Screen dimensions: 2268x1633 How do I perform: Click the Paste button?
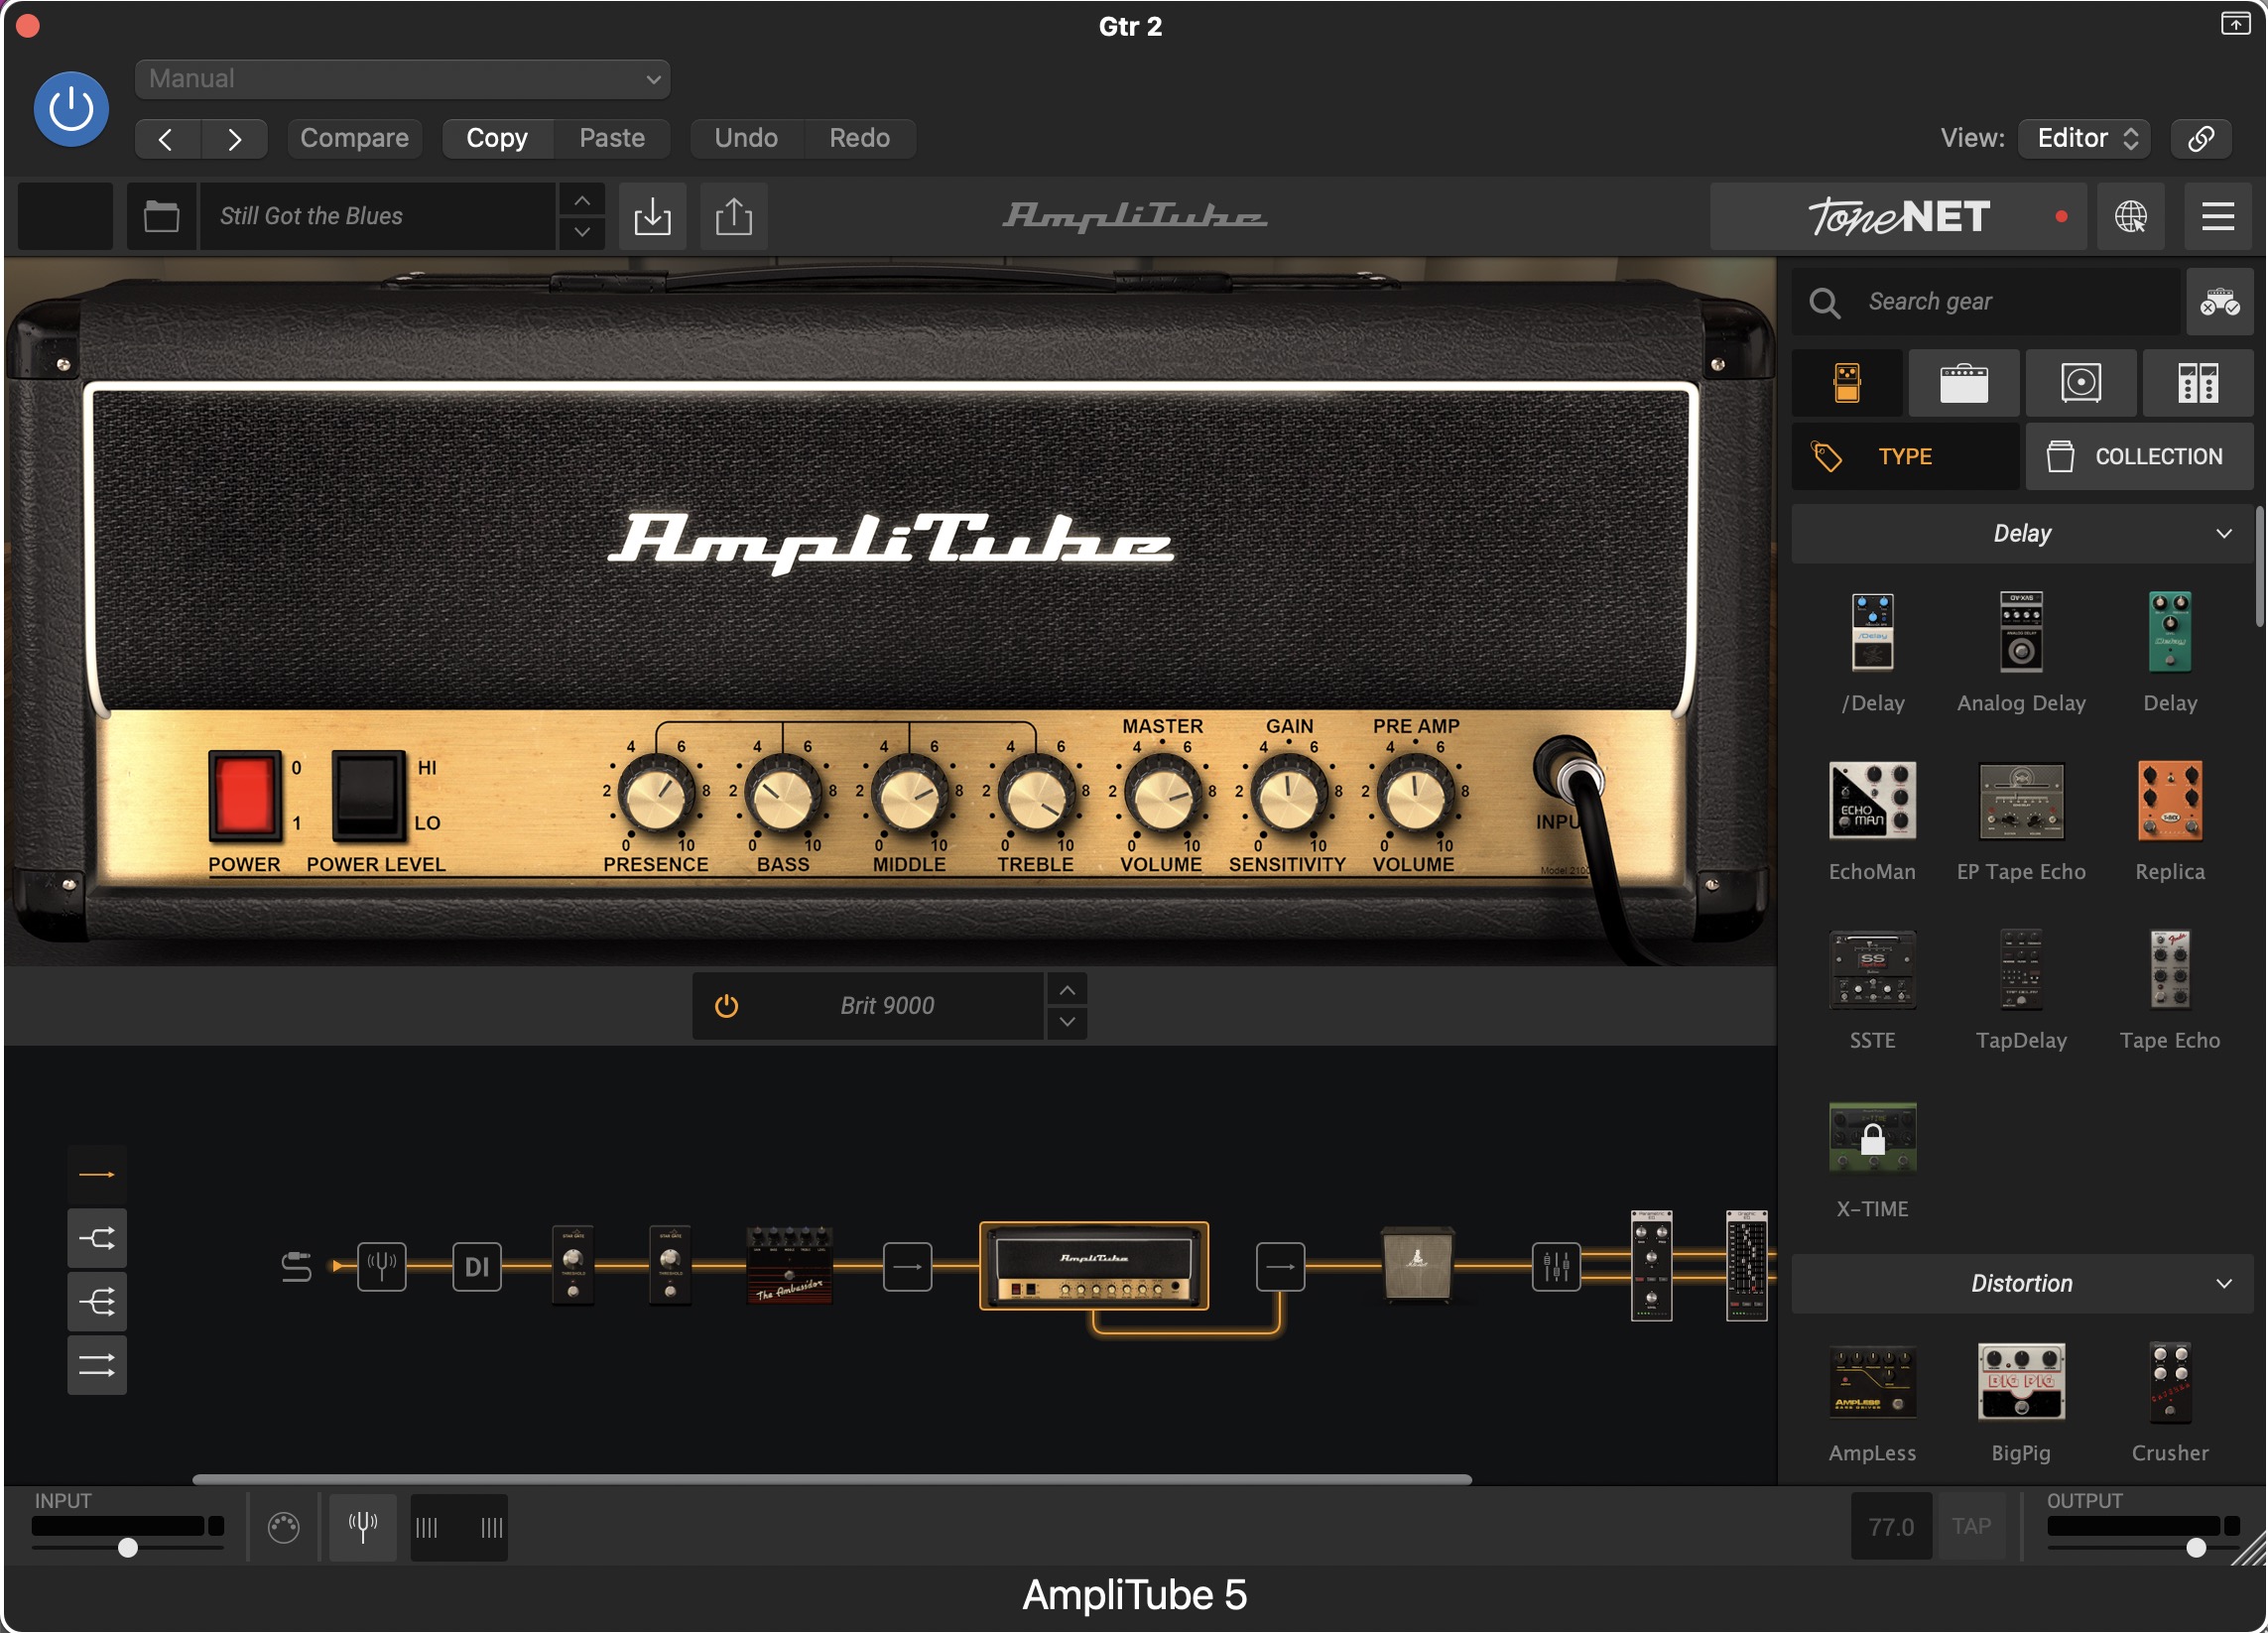tap(612, 138)
